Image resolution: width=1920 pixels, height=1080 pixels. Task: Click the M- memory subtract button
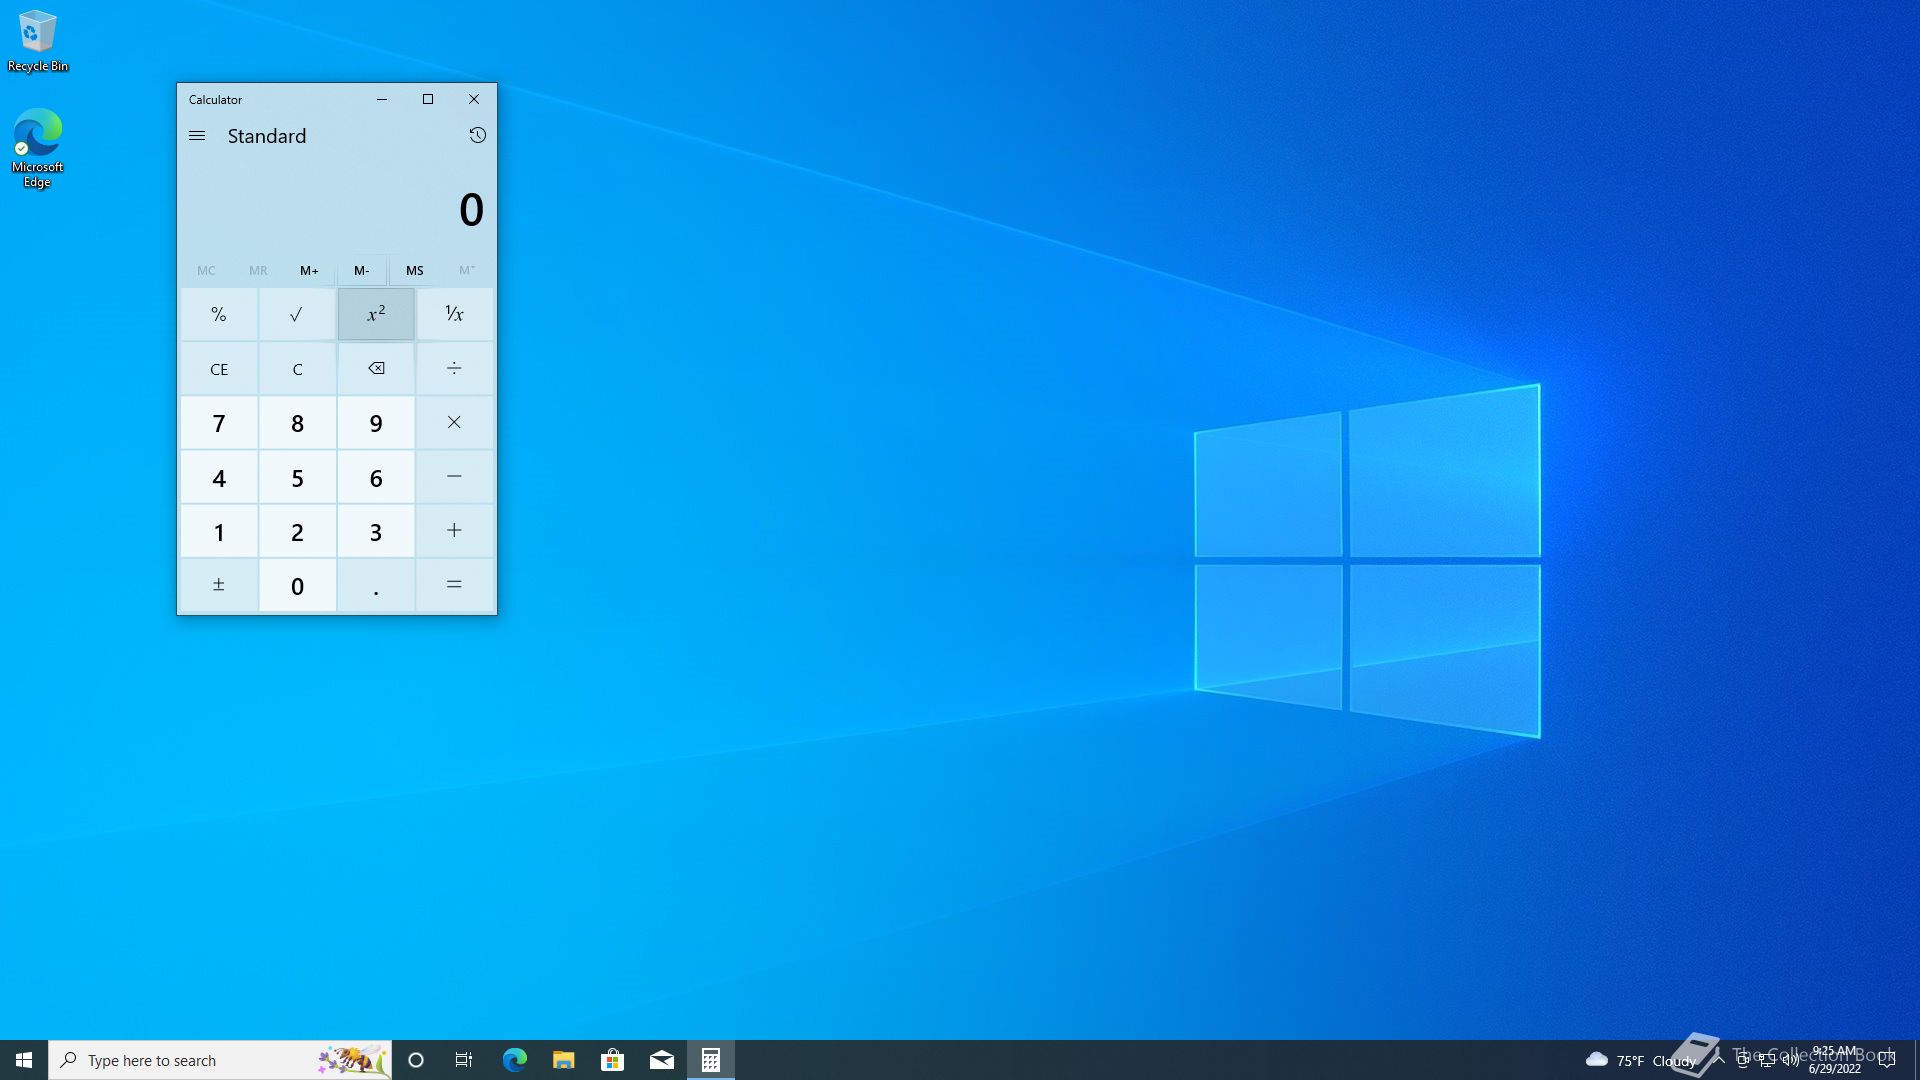(x=362, y=271)
